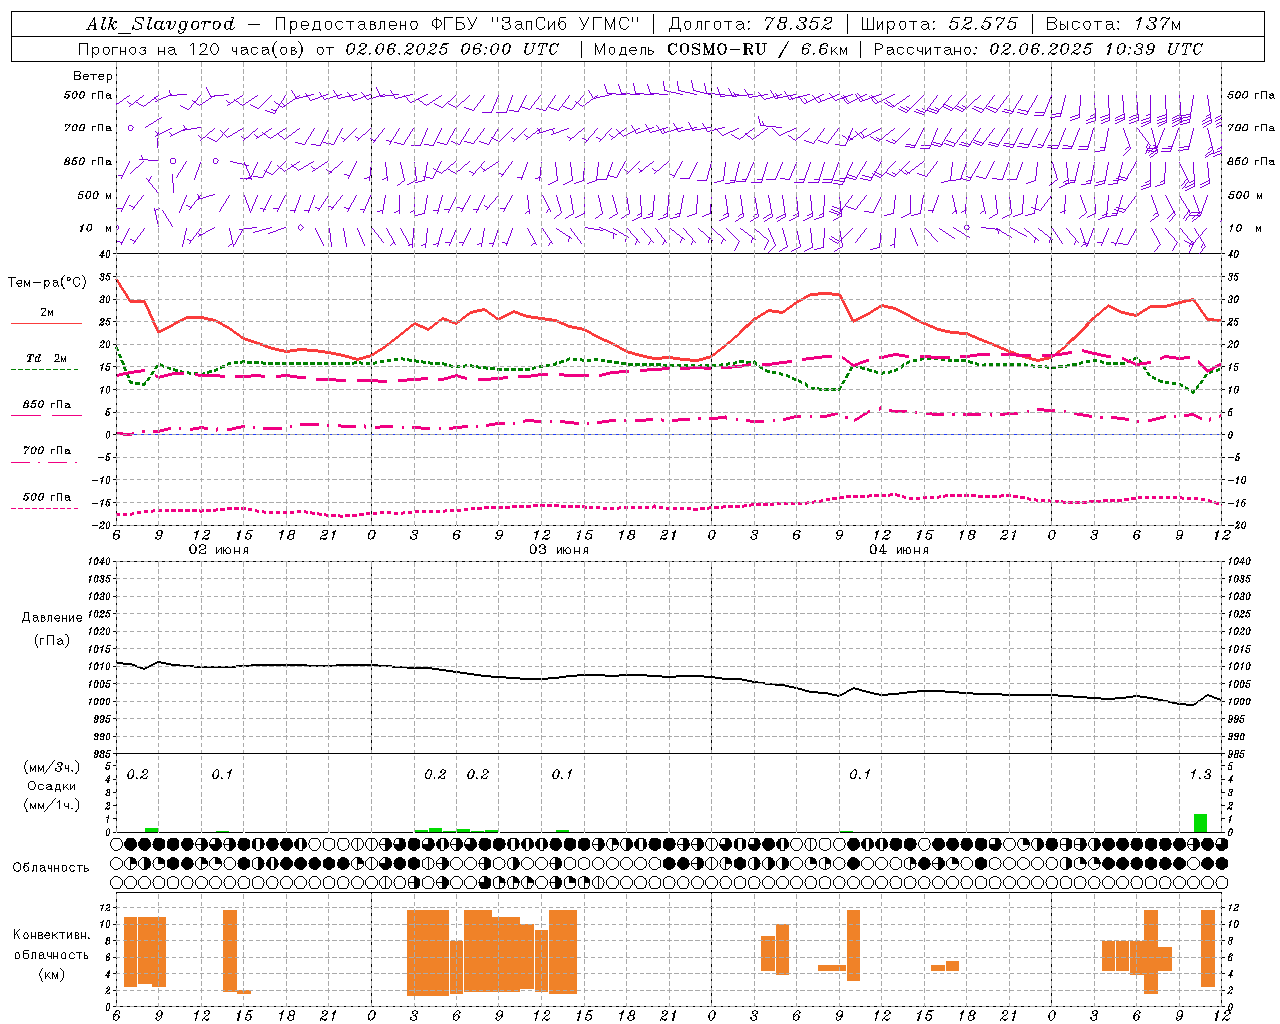
Task: Click the 'Ветер' label on the left
Action: (x=93, y=76)
